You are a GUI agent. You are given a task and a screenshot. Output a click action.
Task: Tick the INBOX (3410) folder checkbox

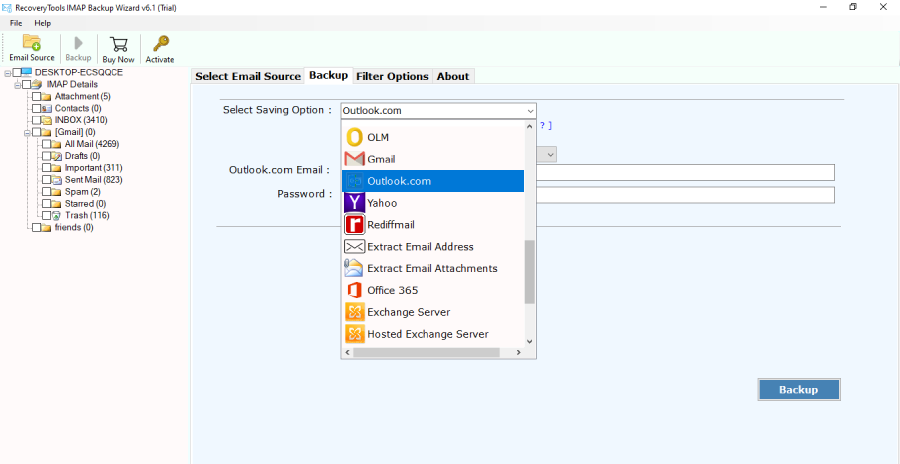[37, 120]
